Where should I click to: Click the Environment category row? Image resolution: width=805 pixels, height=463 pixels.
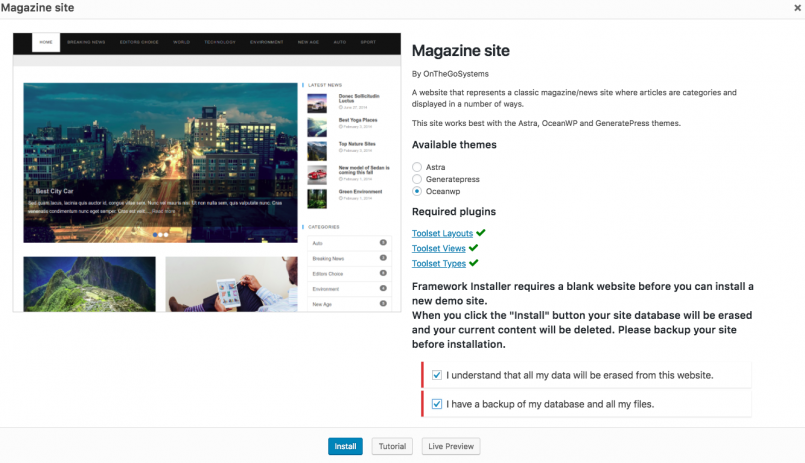349,288
